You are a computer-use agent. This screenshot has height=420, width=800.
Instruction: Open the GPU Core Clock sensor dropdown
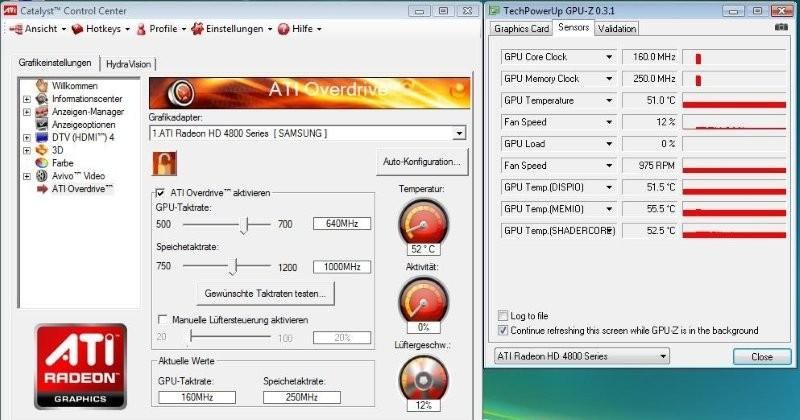click(x=609, y=57)
